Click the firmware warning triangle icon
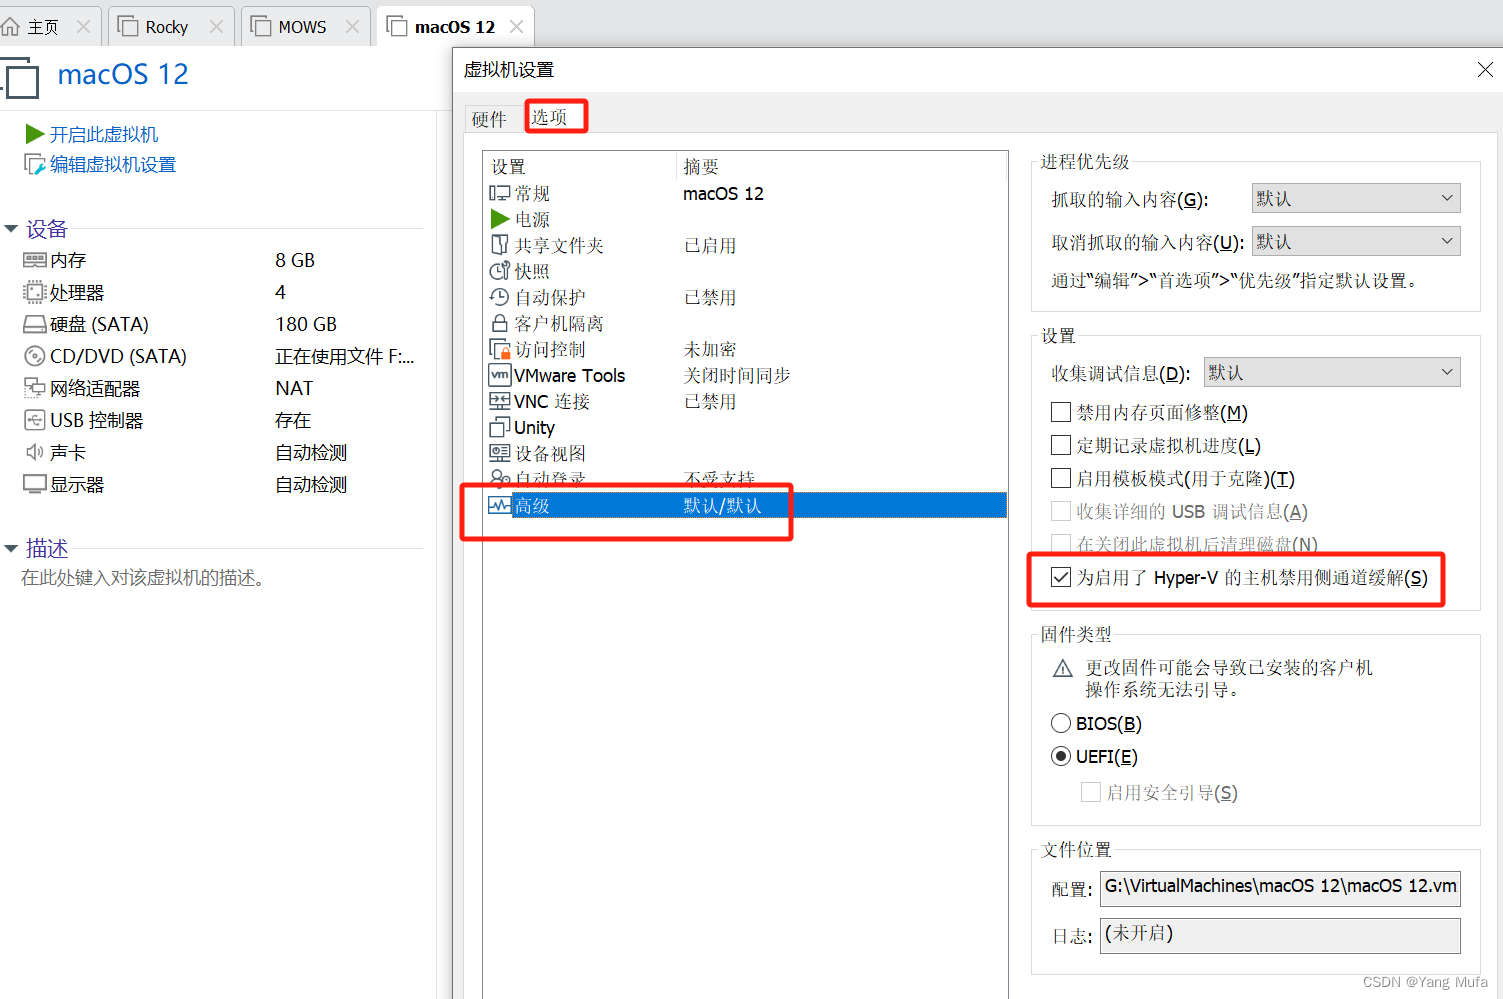Screen dimensions: 1503x999 1063,668
